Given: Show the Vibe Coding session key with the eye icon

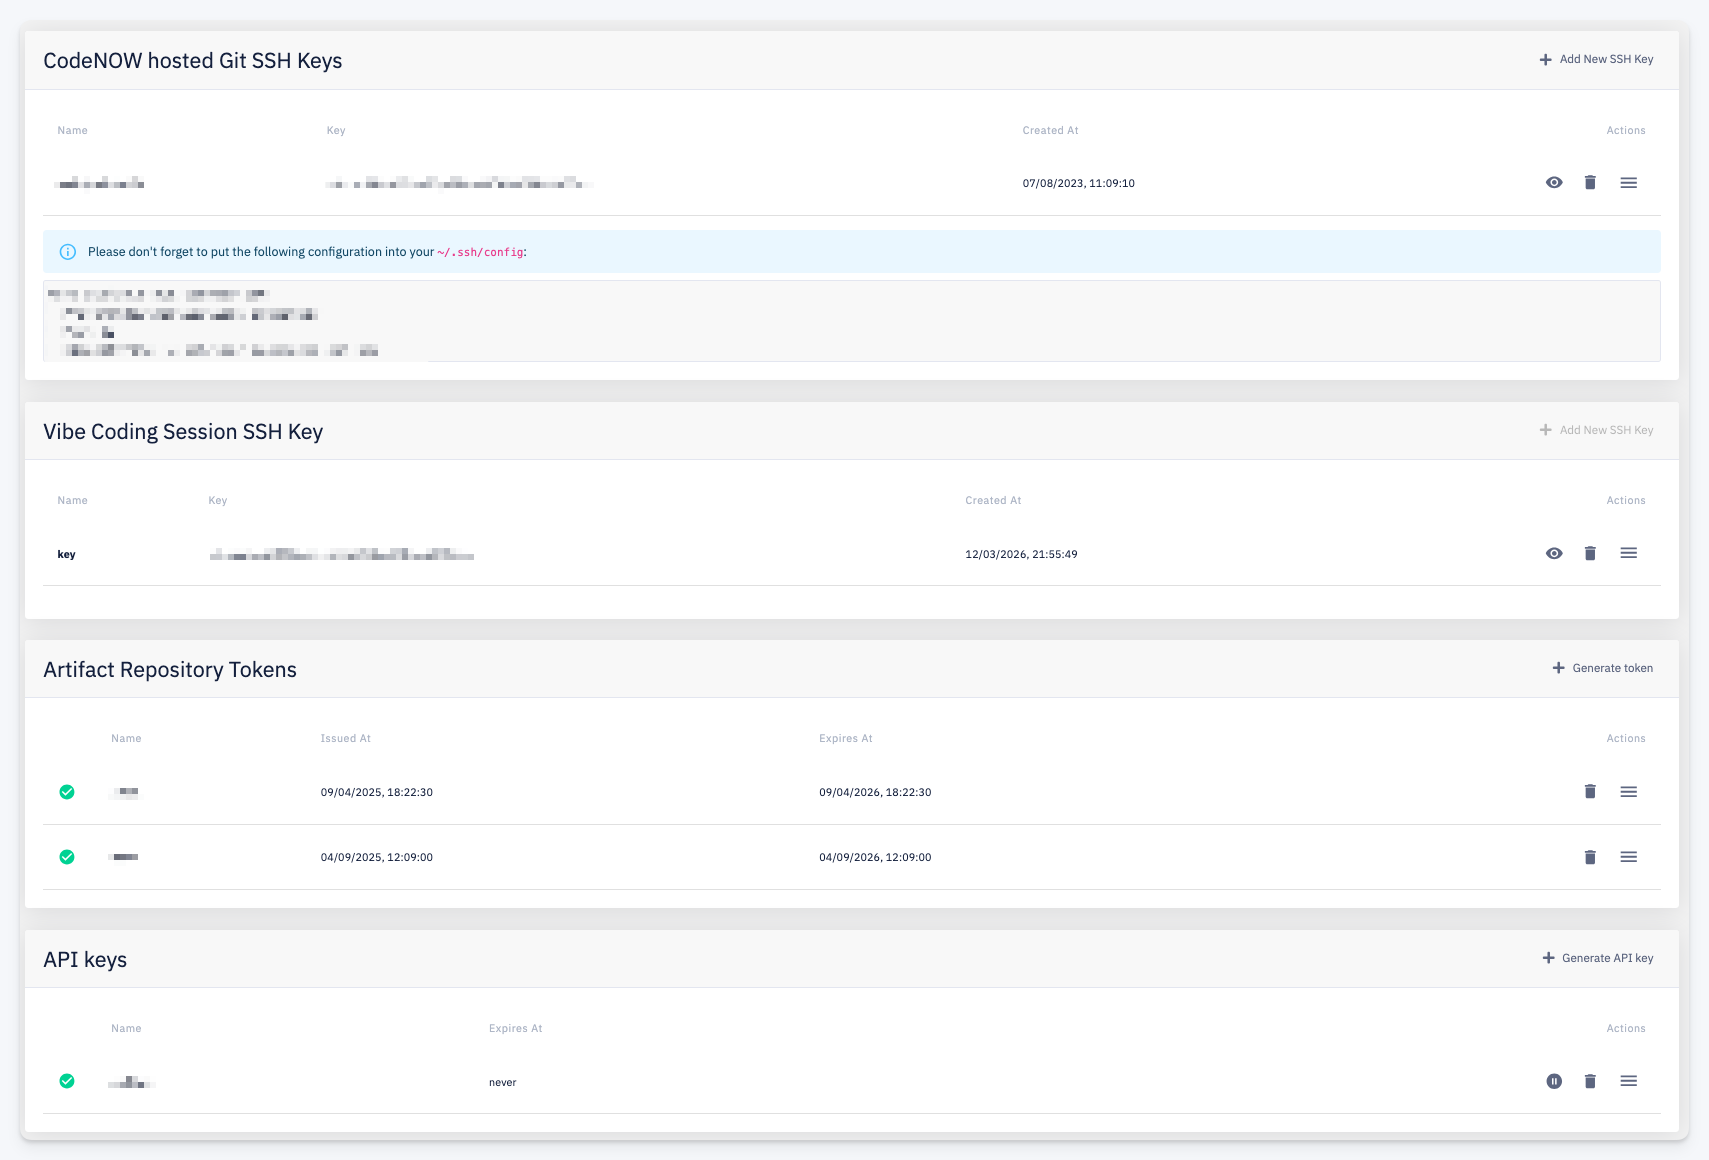Looking at the screenshot, I should tap(1554, 553).
